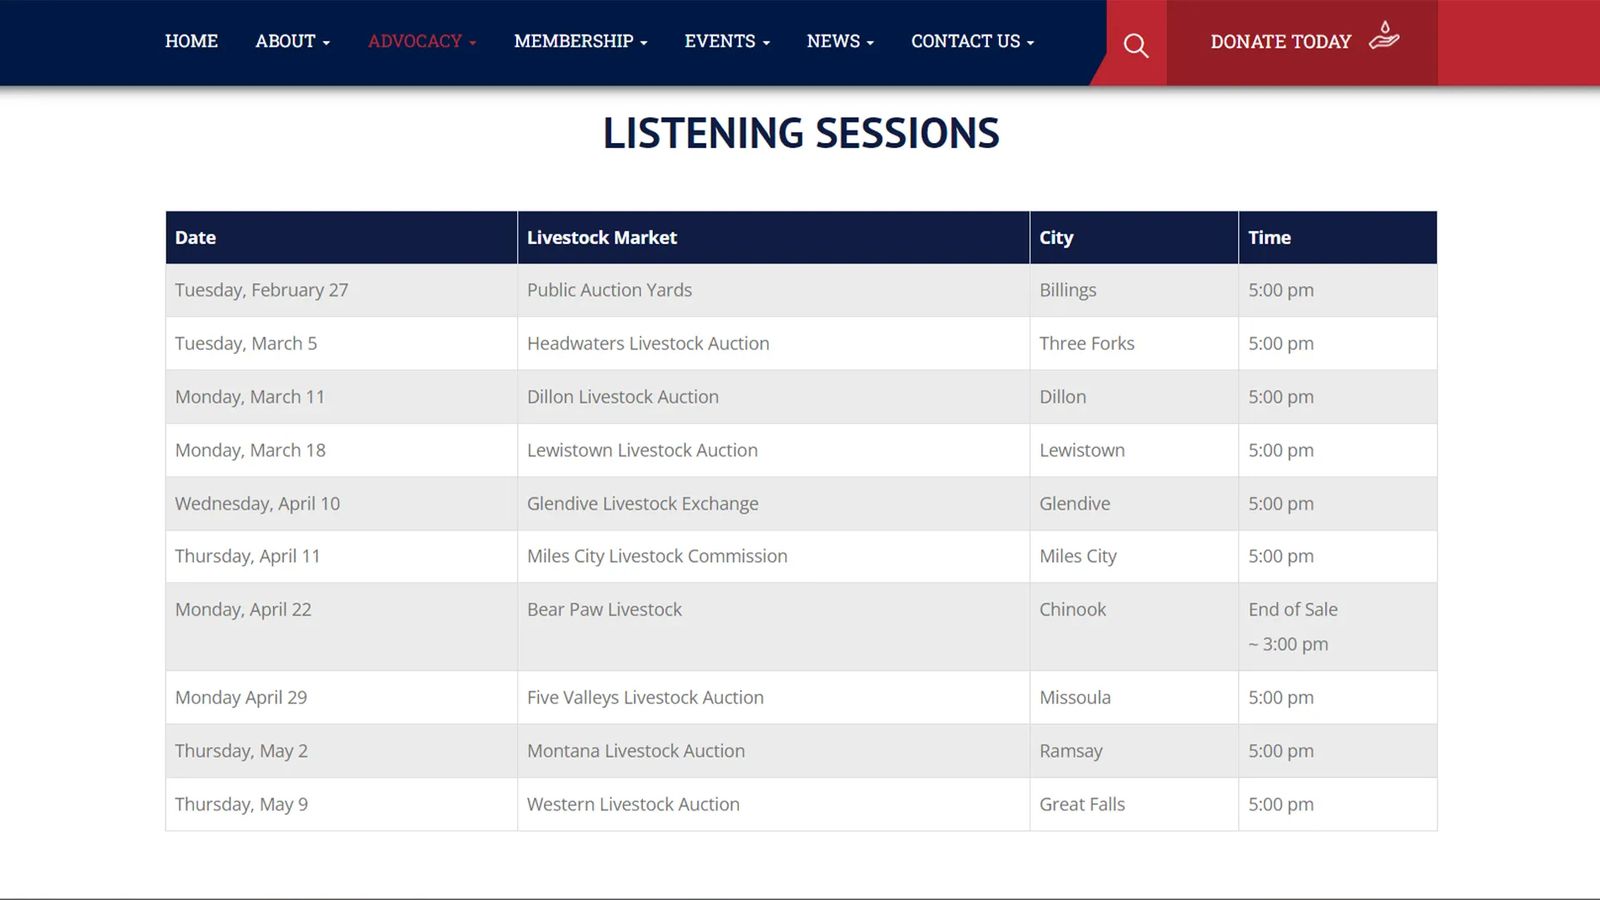The height and width of the screenshot is (900, 1600).
Task: Select the Headwaters Livestock Auction cell
Action: [773, 343]
